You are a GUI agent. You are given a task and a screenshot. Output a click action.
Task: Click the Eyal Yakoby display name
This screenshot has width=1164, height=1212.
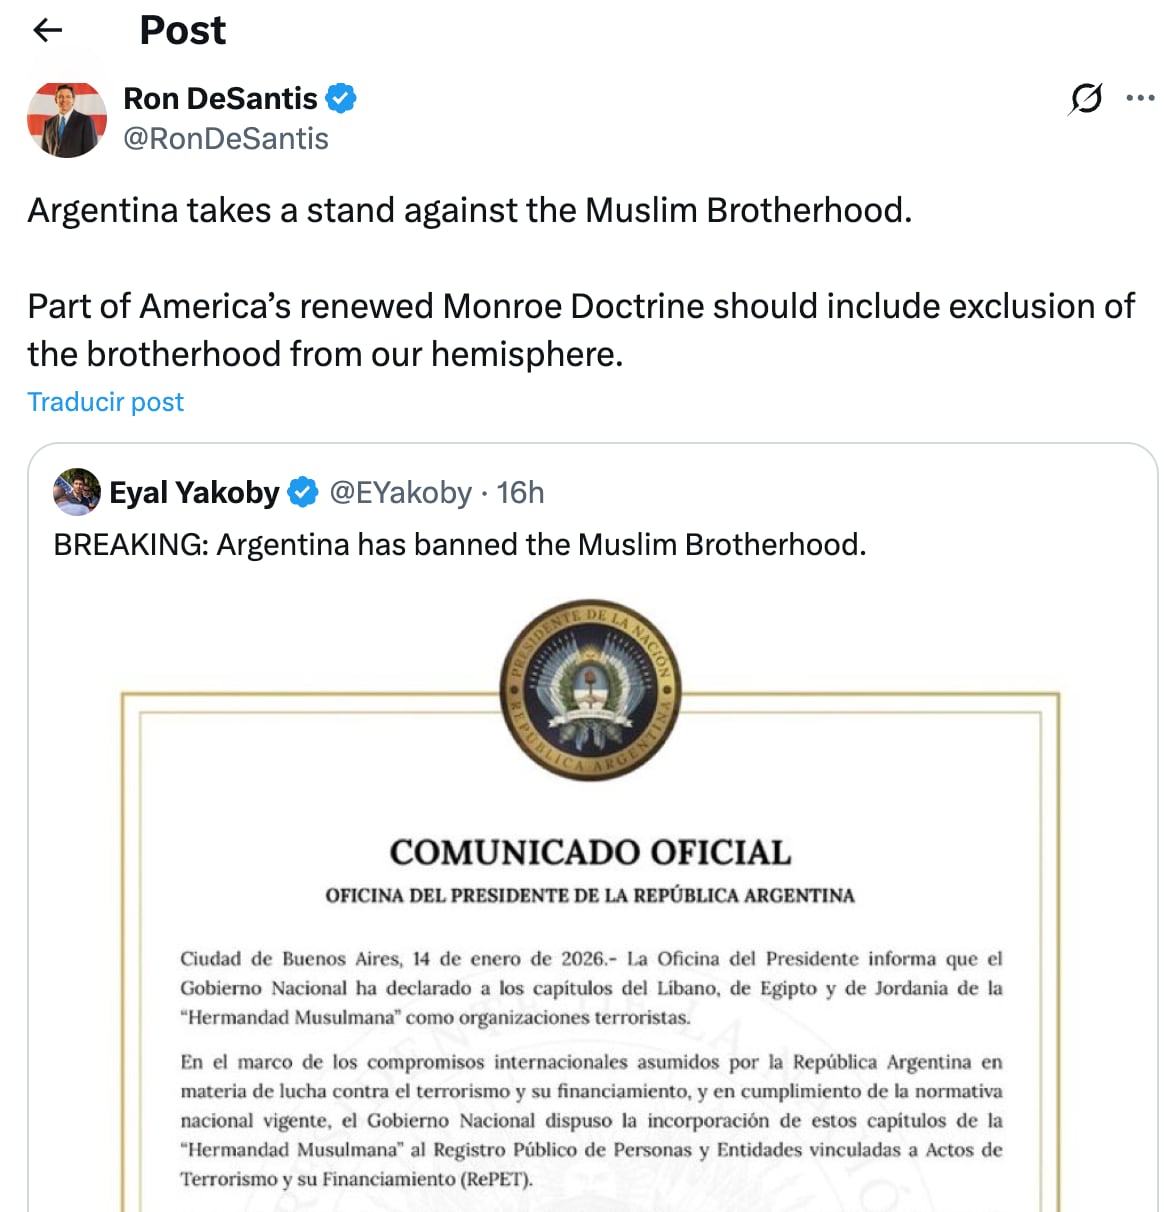pyautogui.click(x=195, y=492)
